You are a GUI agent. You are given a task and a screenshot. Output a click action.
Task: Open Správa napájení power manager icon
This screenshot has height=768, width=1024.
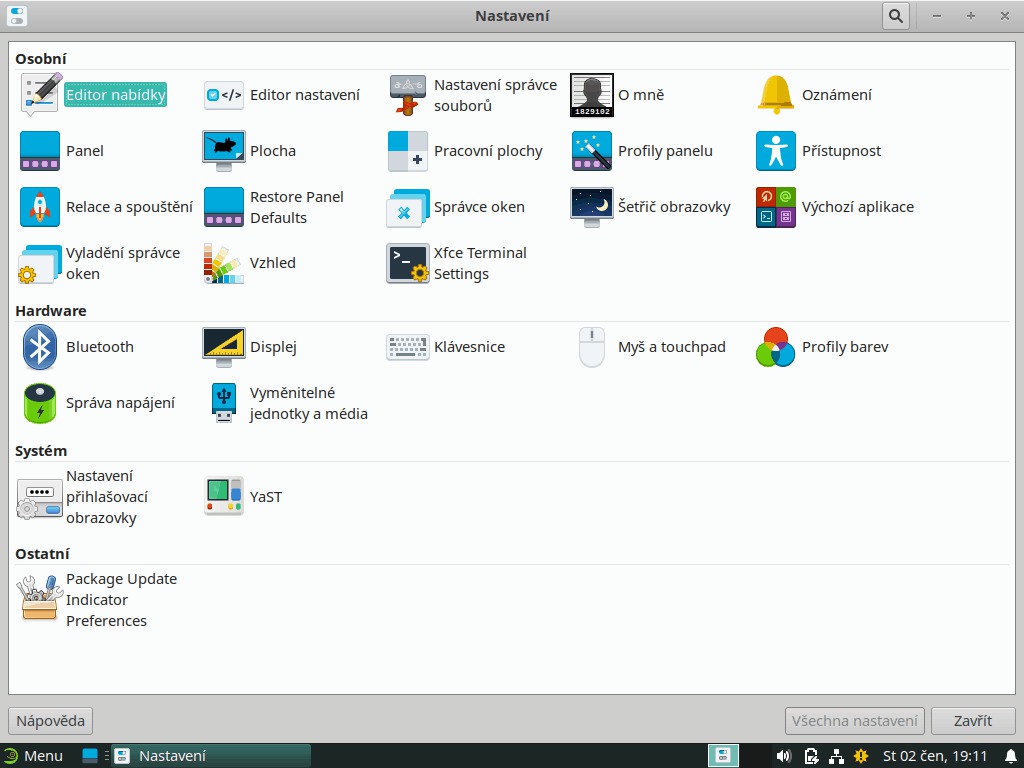pos(40,403)
